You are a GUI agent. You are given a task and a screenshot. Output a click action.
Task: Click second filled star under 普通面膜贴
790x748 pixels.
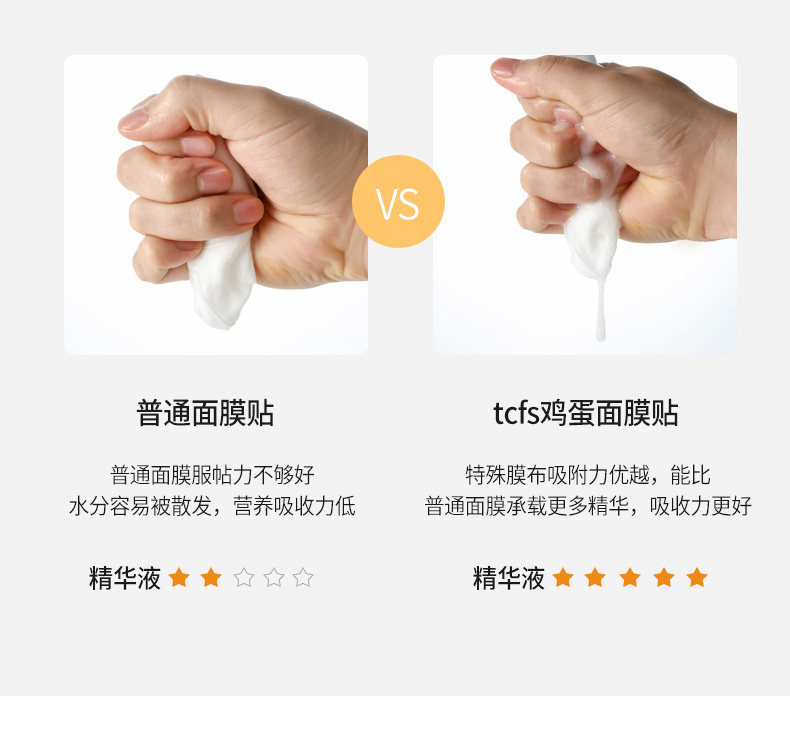(x=211, y=577)
